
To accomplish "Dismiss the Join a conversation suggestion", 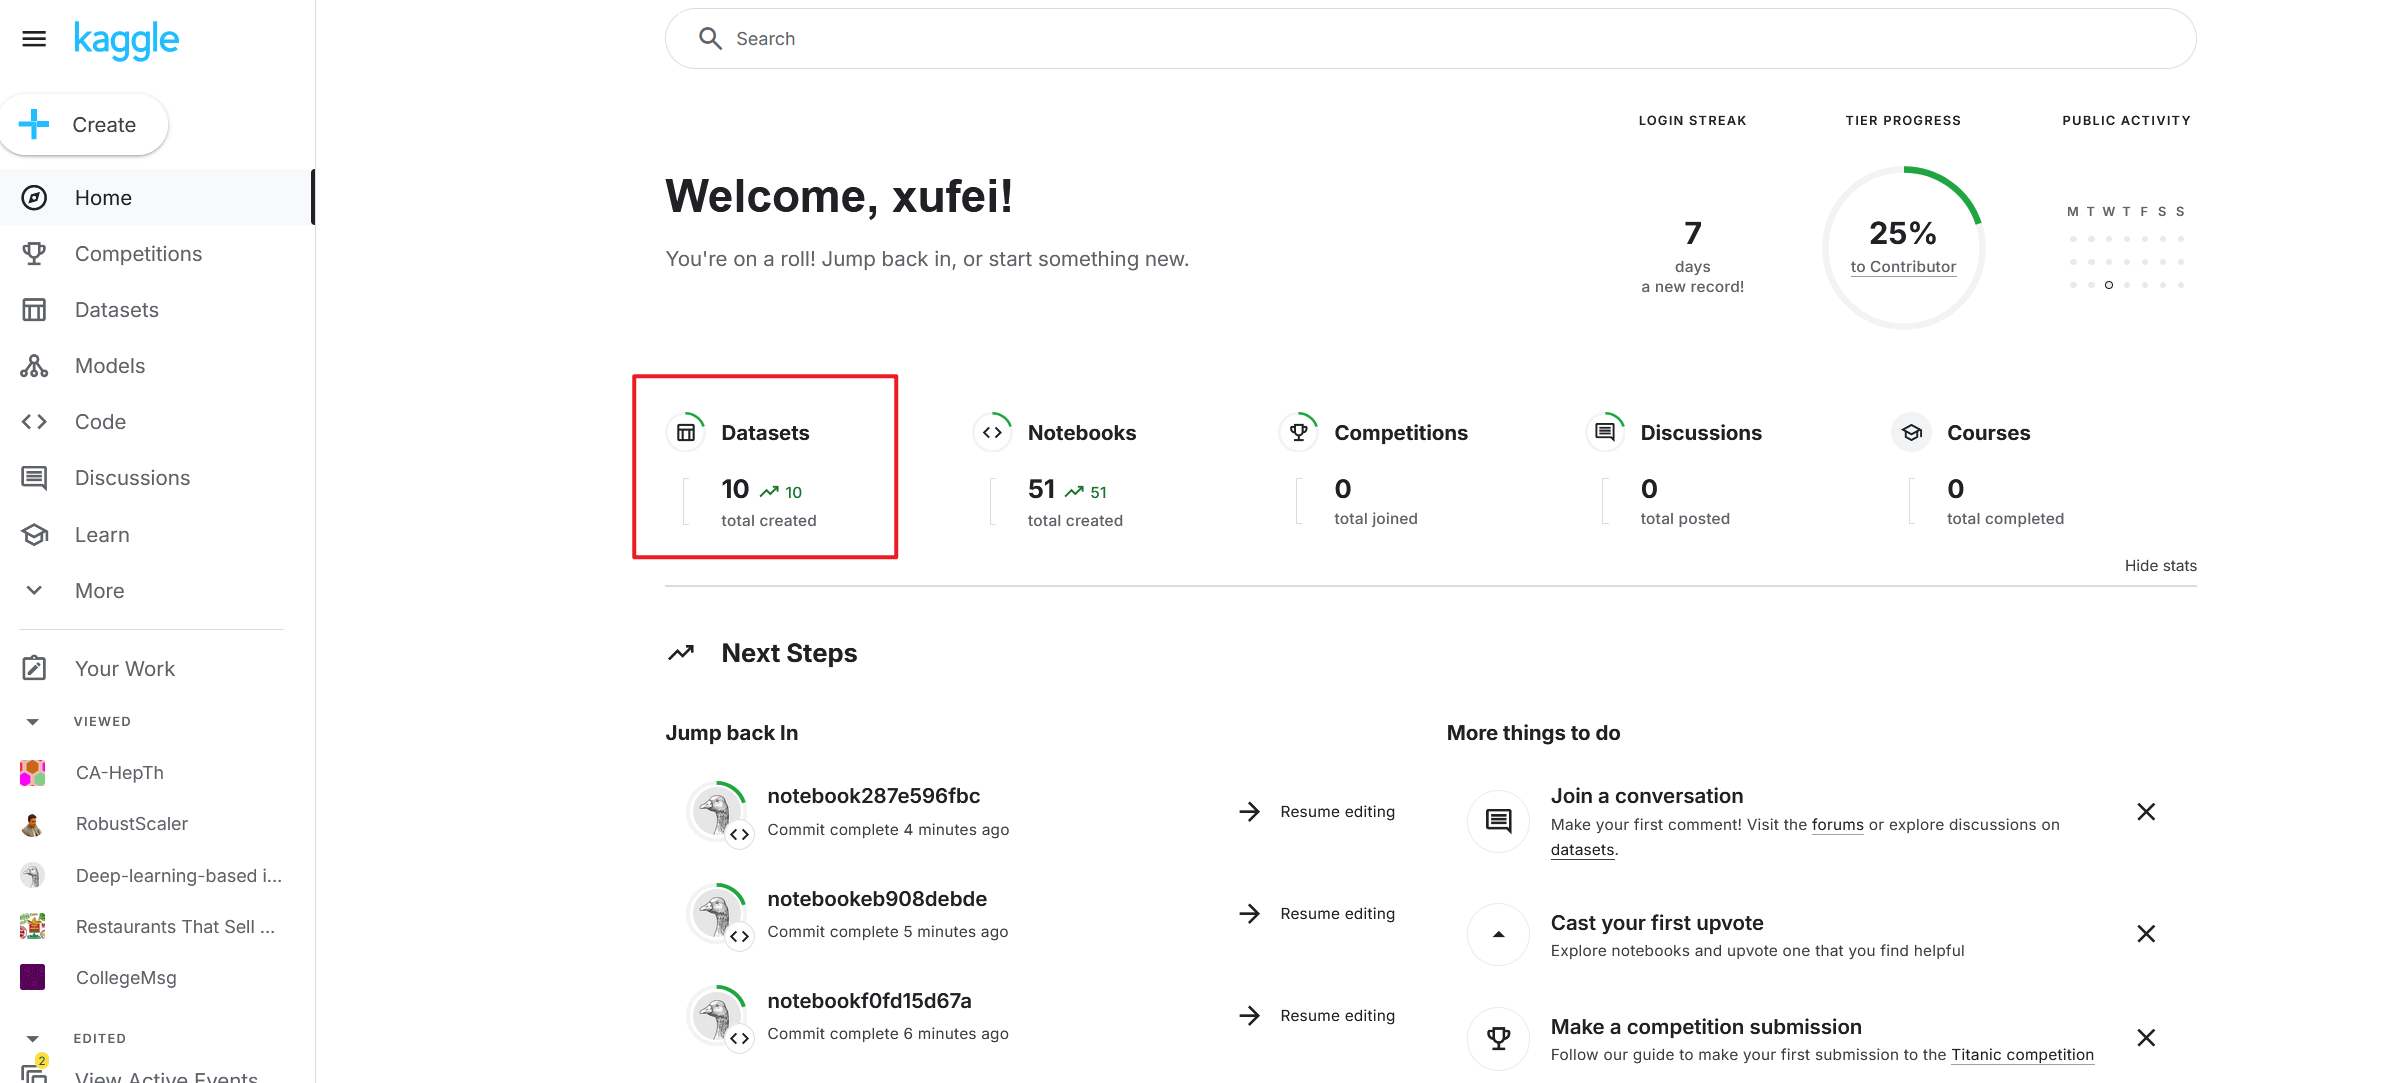I will pyautogui.click(x=2145, y=812).
